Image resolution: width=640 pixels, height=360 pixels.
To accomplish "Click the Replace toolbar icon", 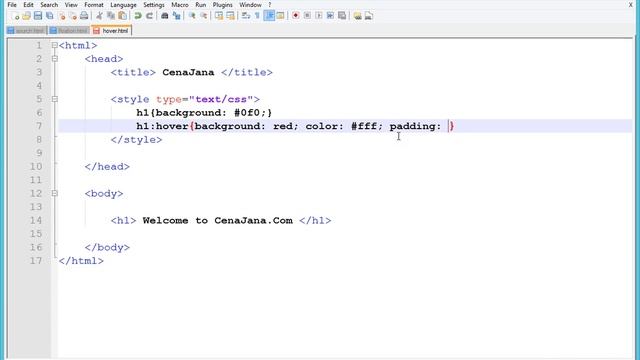I will pos(176,16).
